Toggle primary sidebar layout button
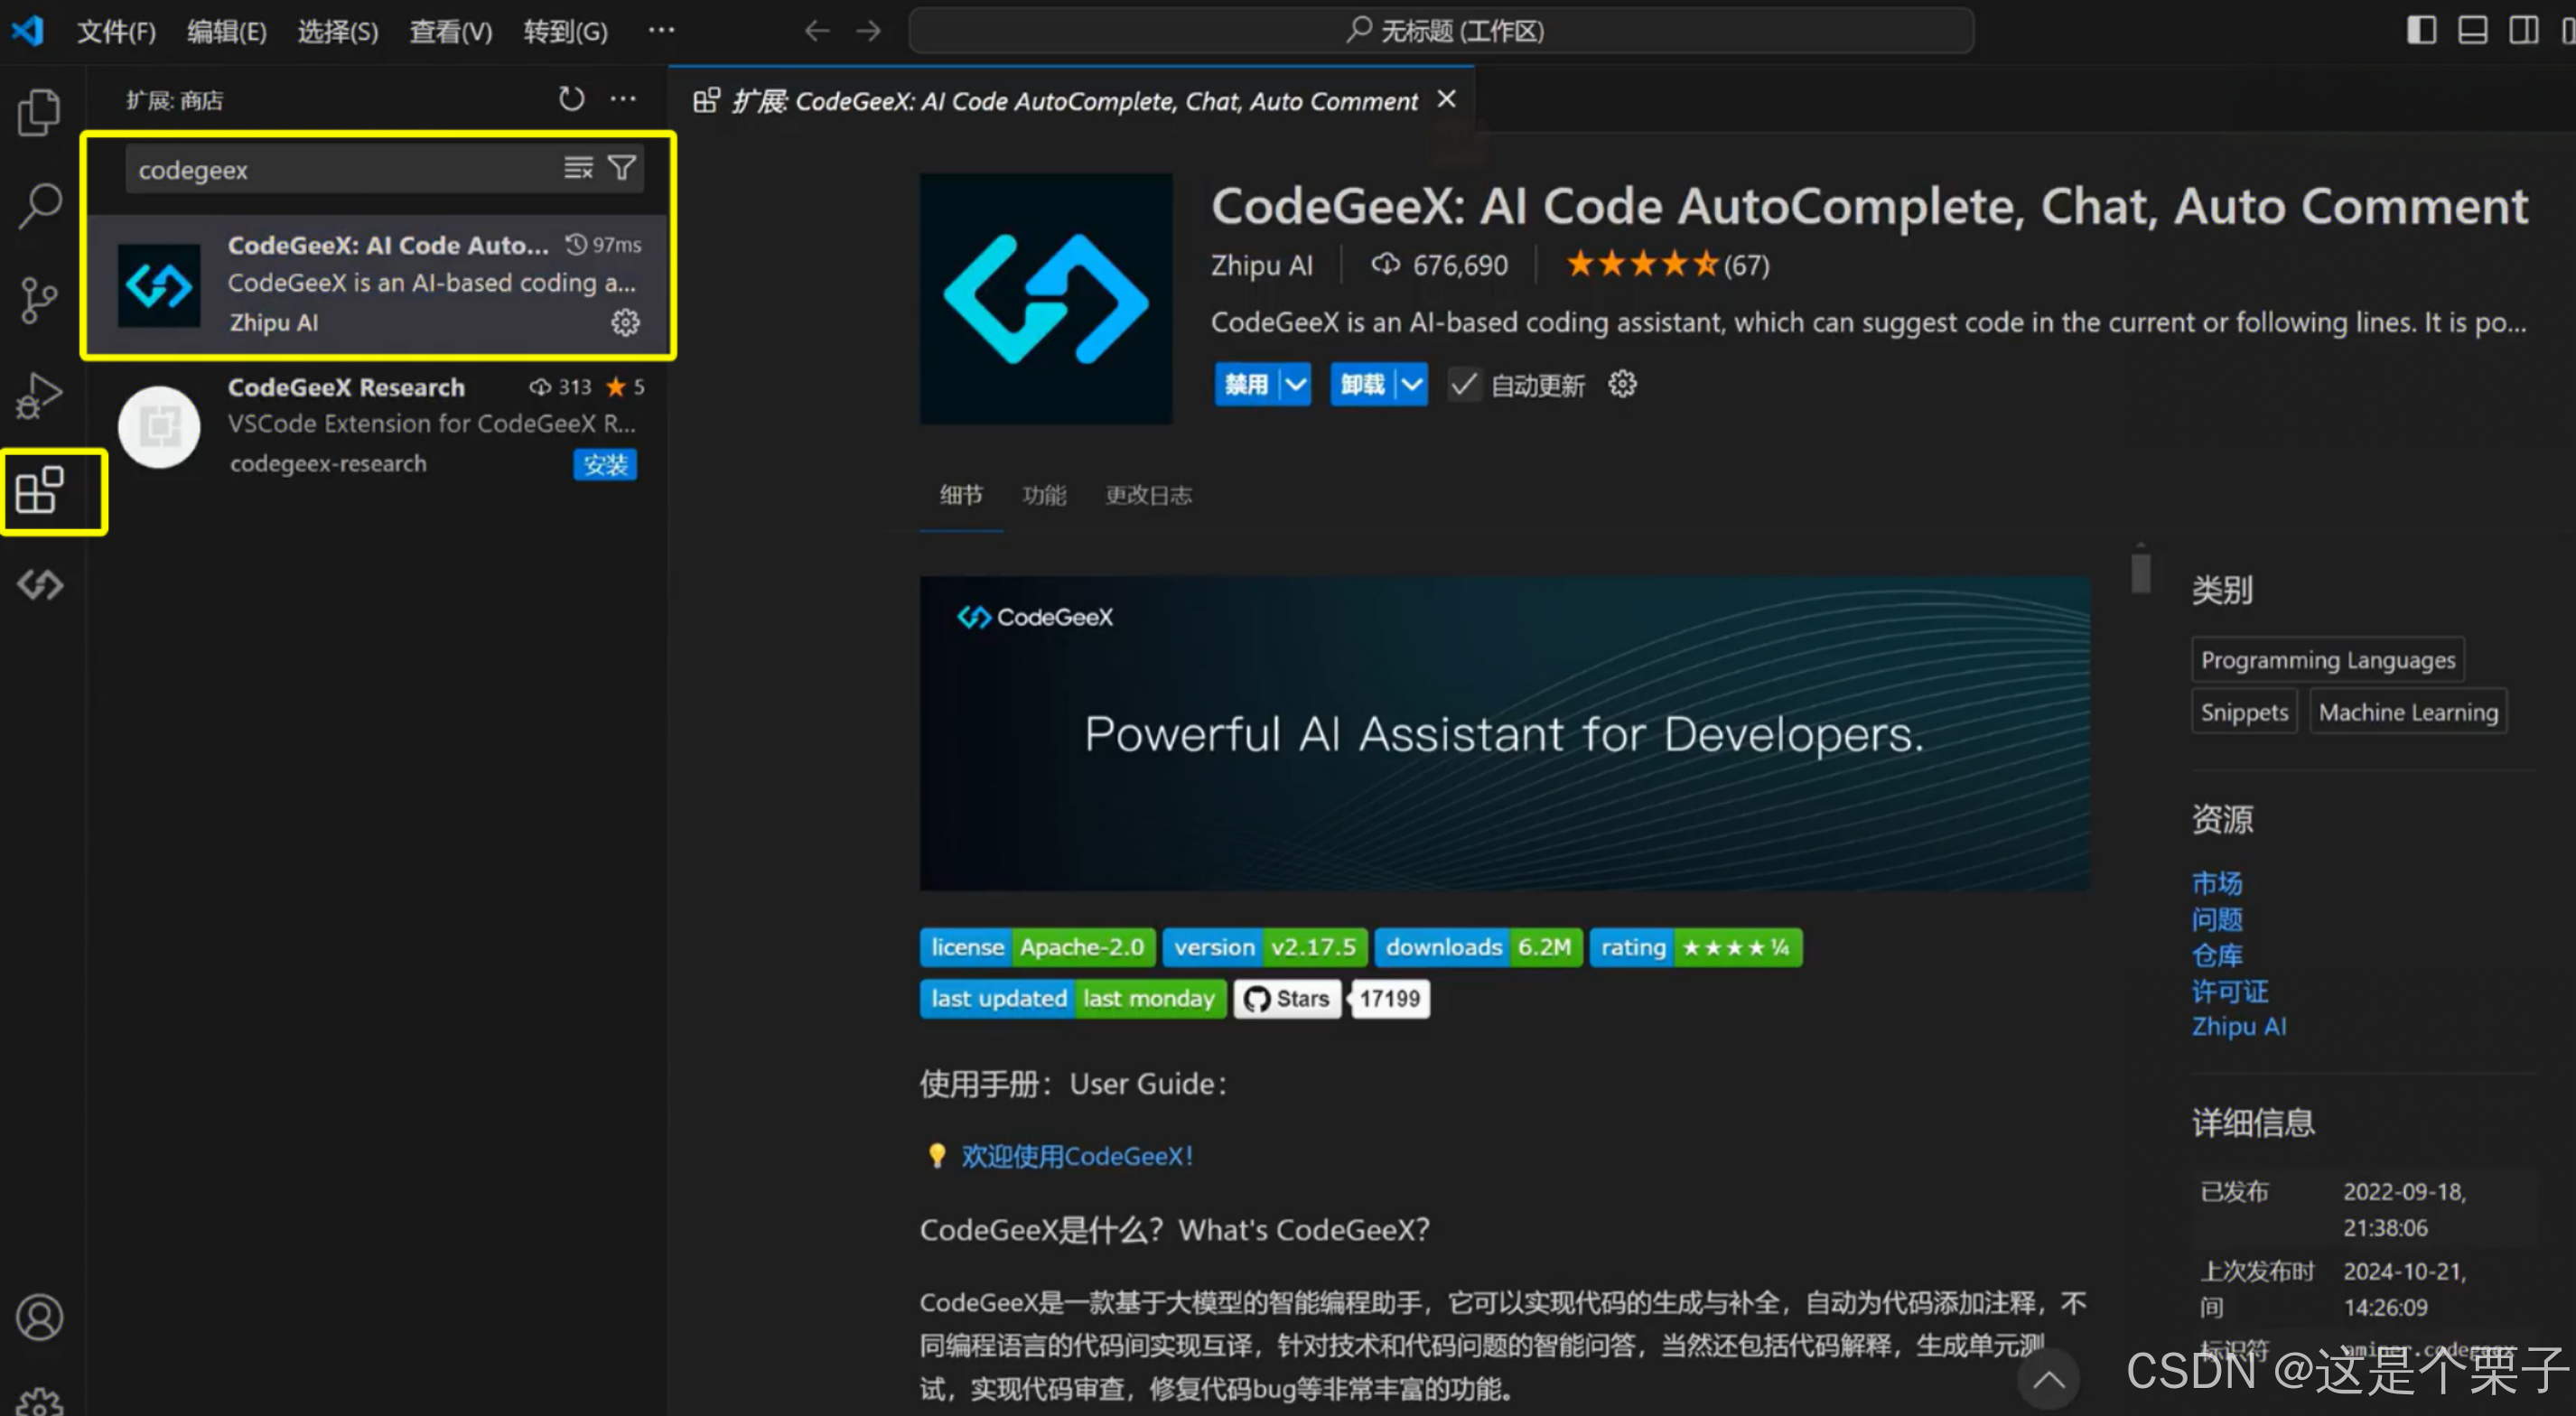Viewport: 2576px width, 1416px height. [x=2421, y=30]
